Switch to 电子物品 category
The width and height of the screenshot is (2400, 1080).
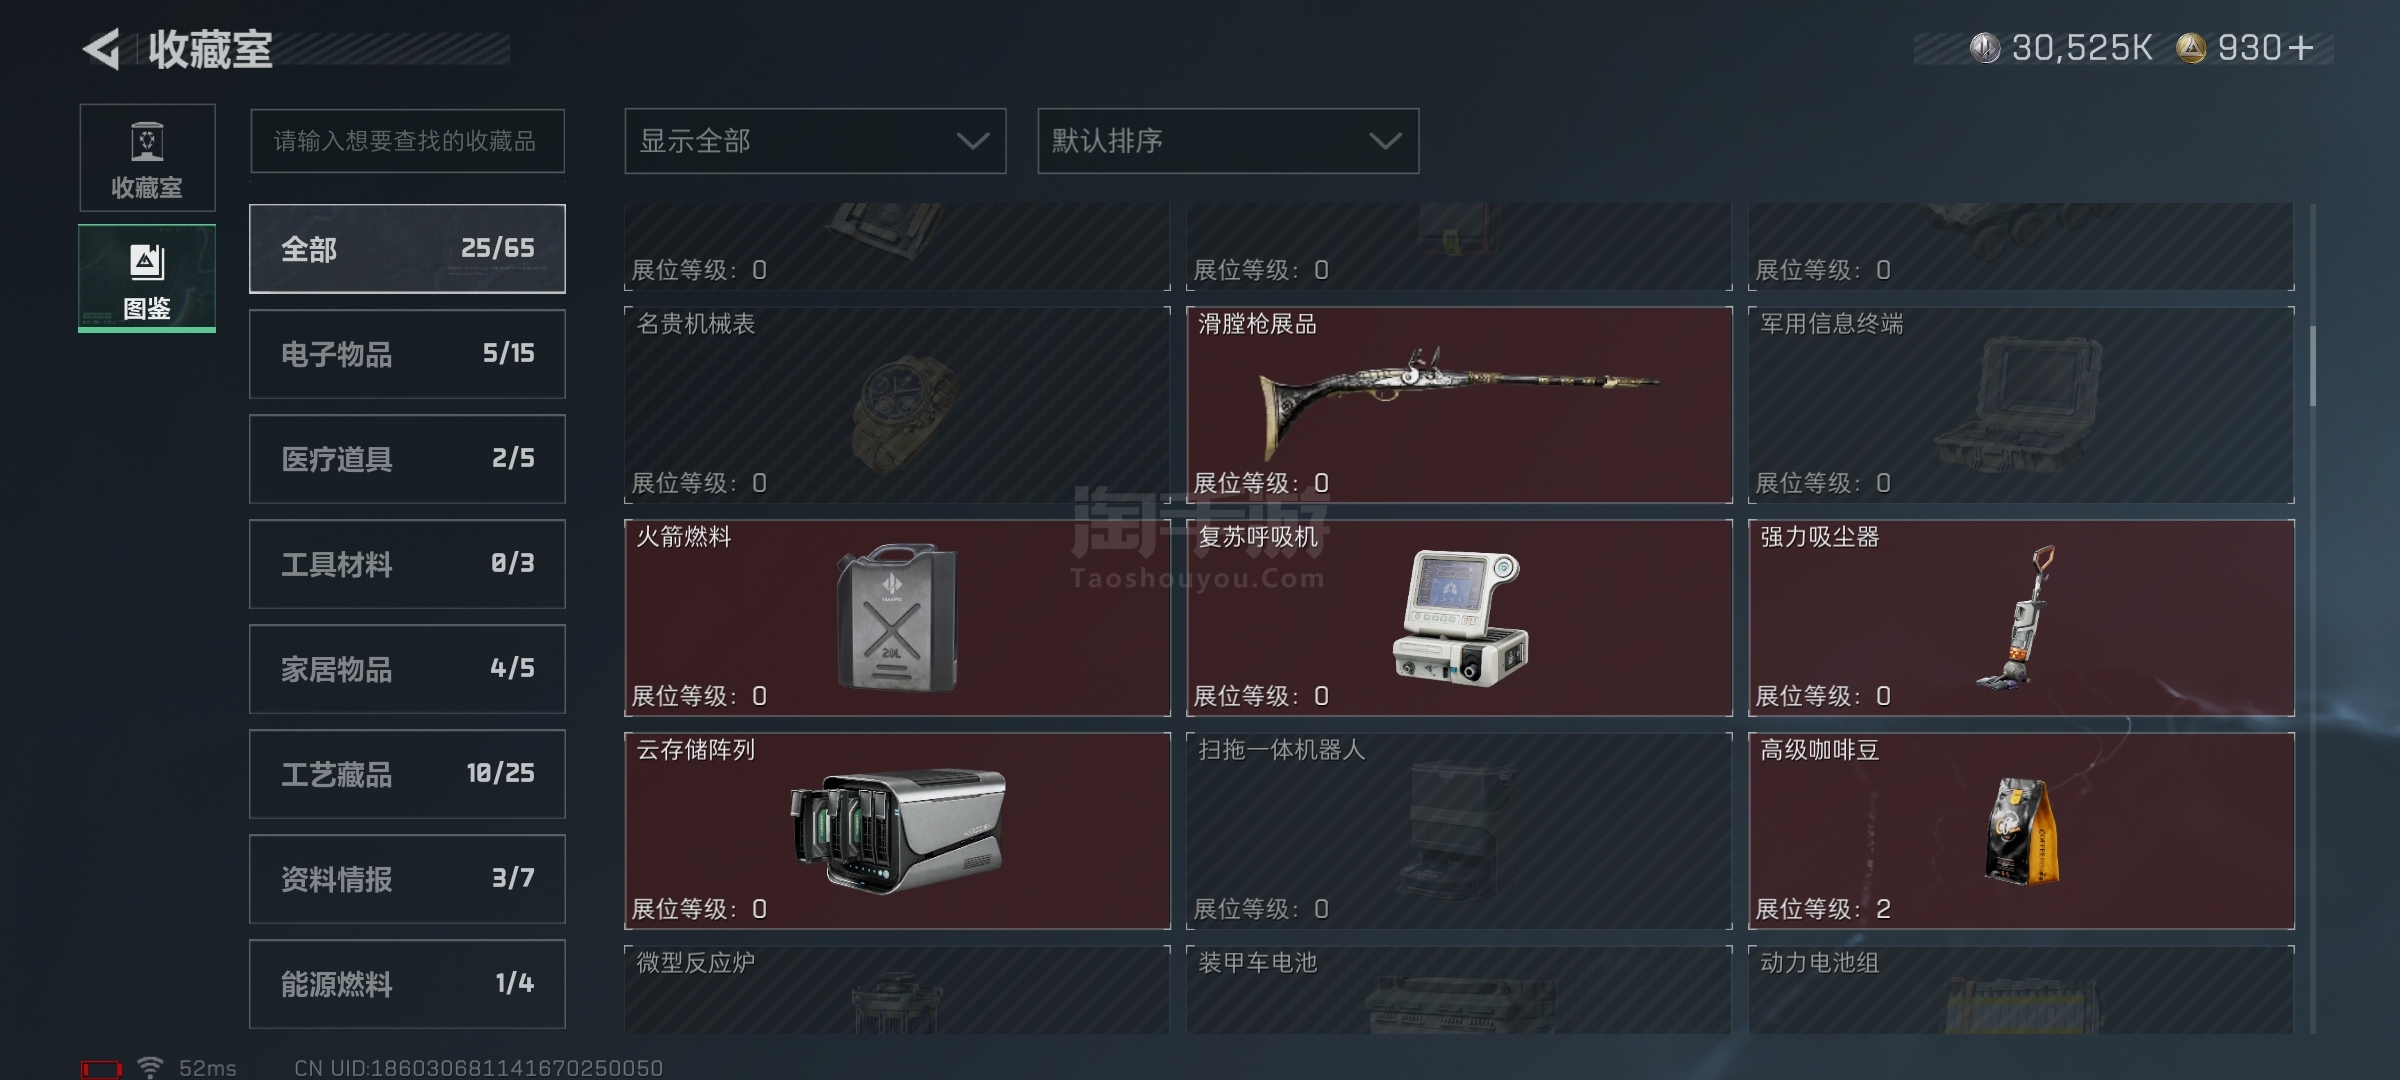407,354
